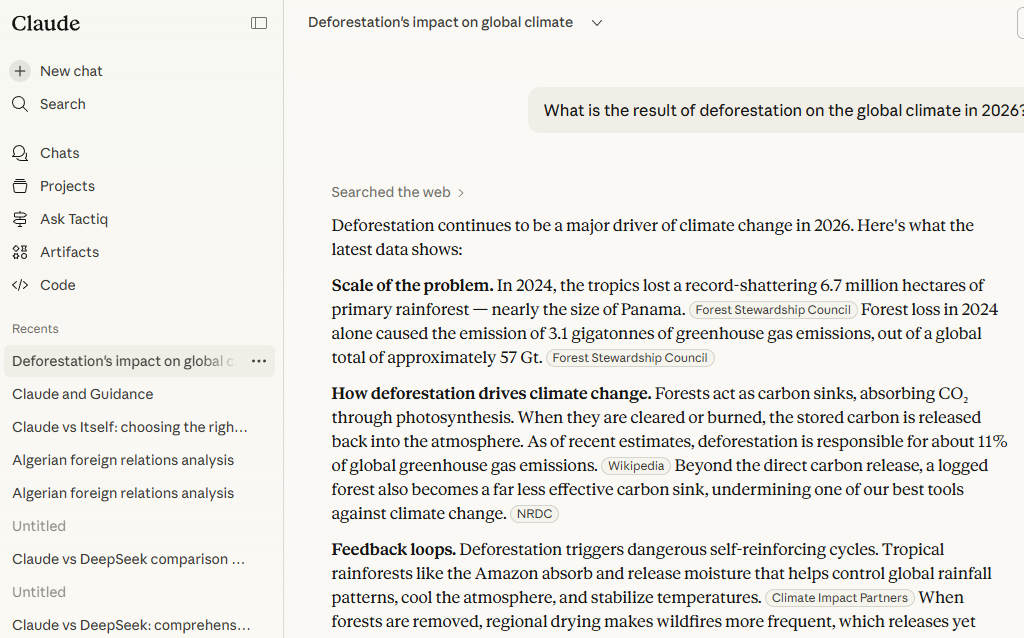Open Forest Stewardship Council citation after 57 Gt
The image size is (1024, 638).
click(x=630, y=358)
